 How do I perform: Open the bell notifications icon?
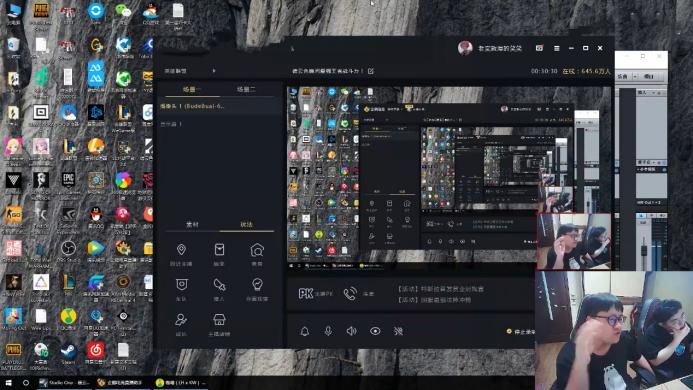click(x=305, y=331)
